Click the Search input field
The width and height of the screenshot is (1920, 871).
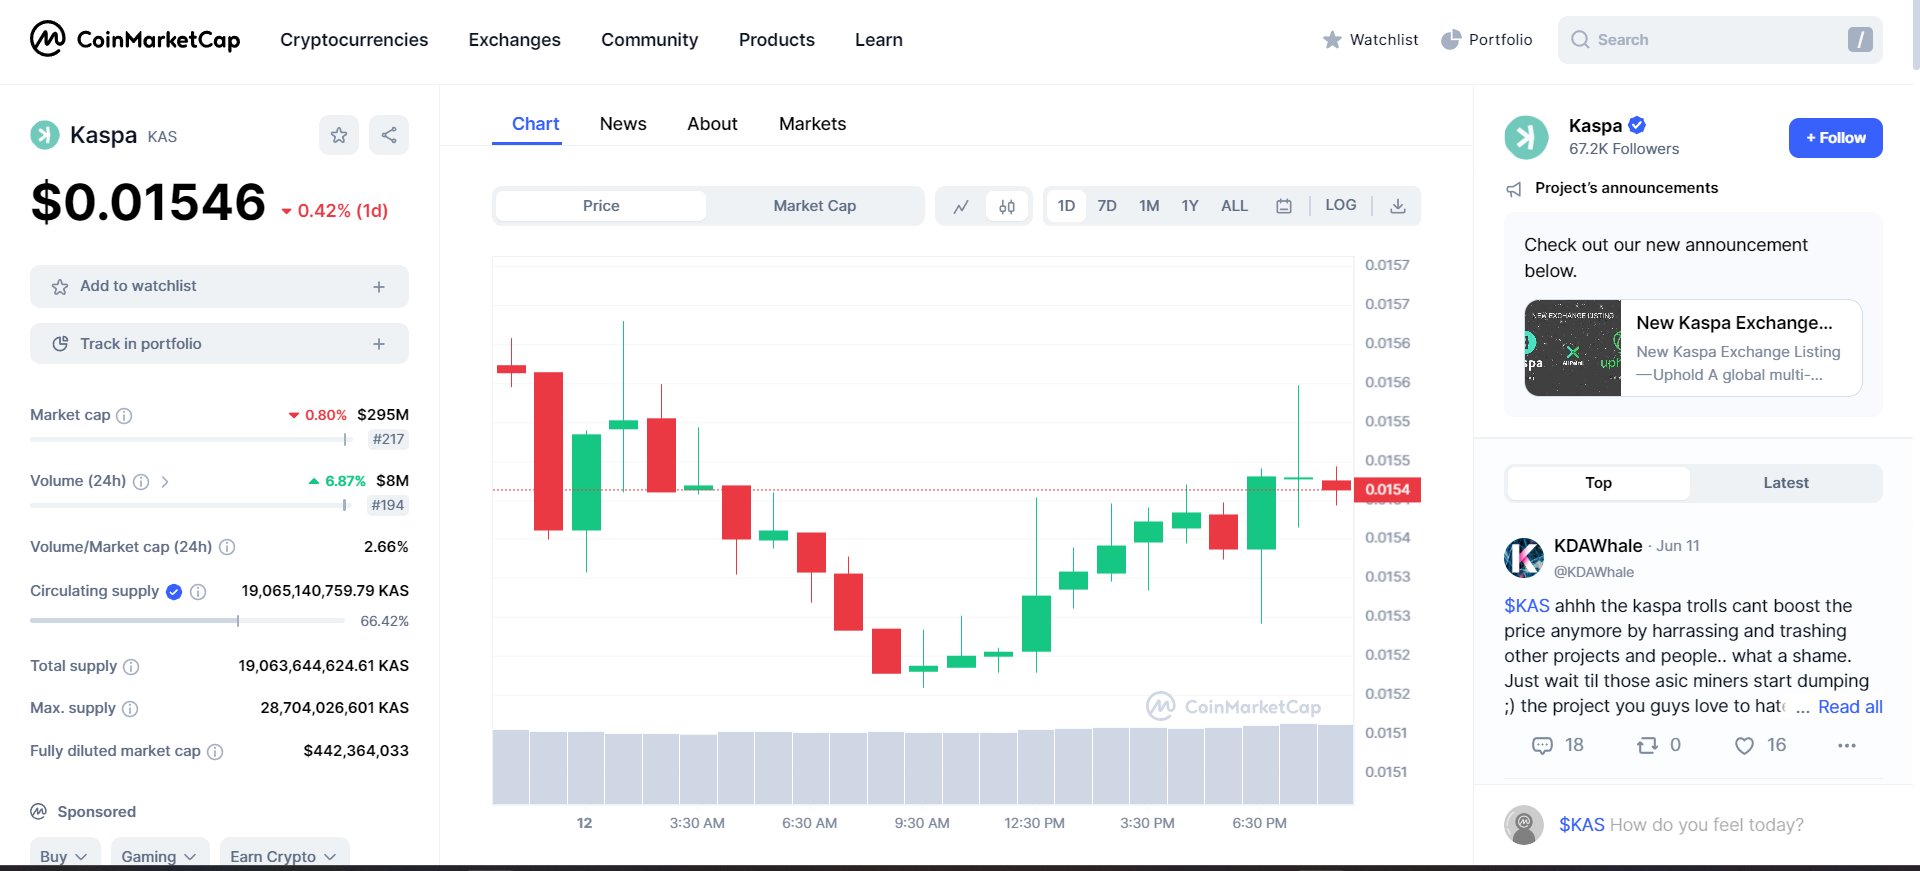point(1720,40)
